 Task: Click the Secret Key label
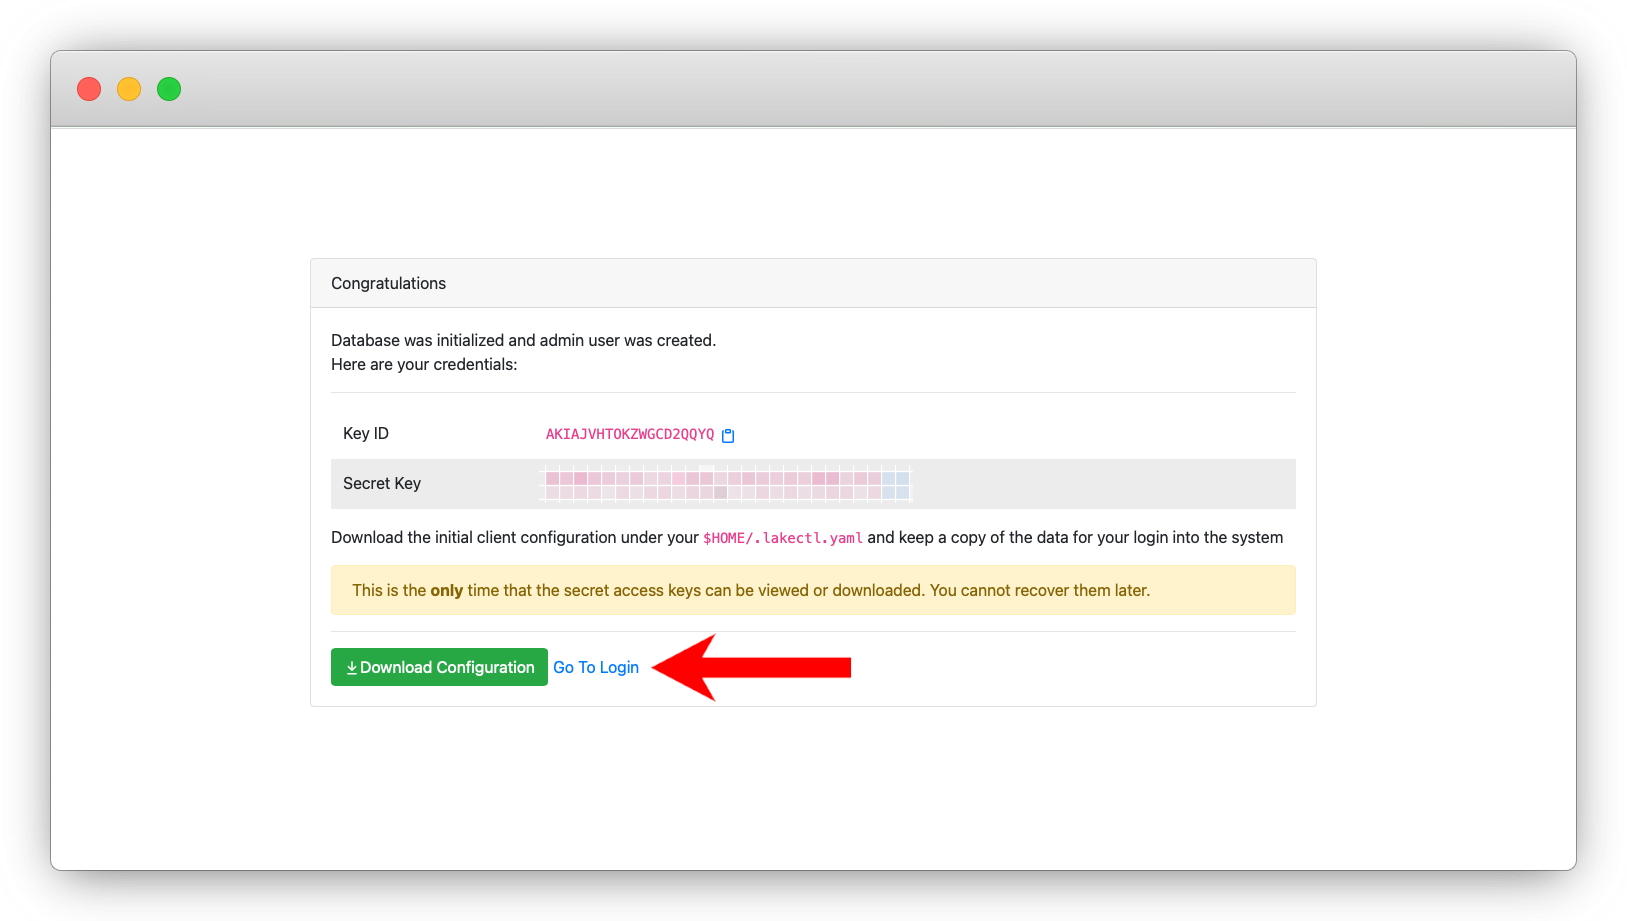382,483
